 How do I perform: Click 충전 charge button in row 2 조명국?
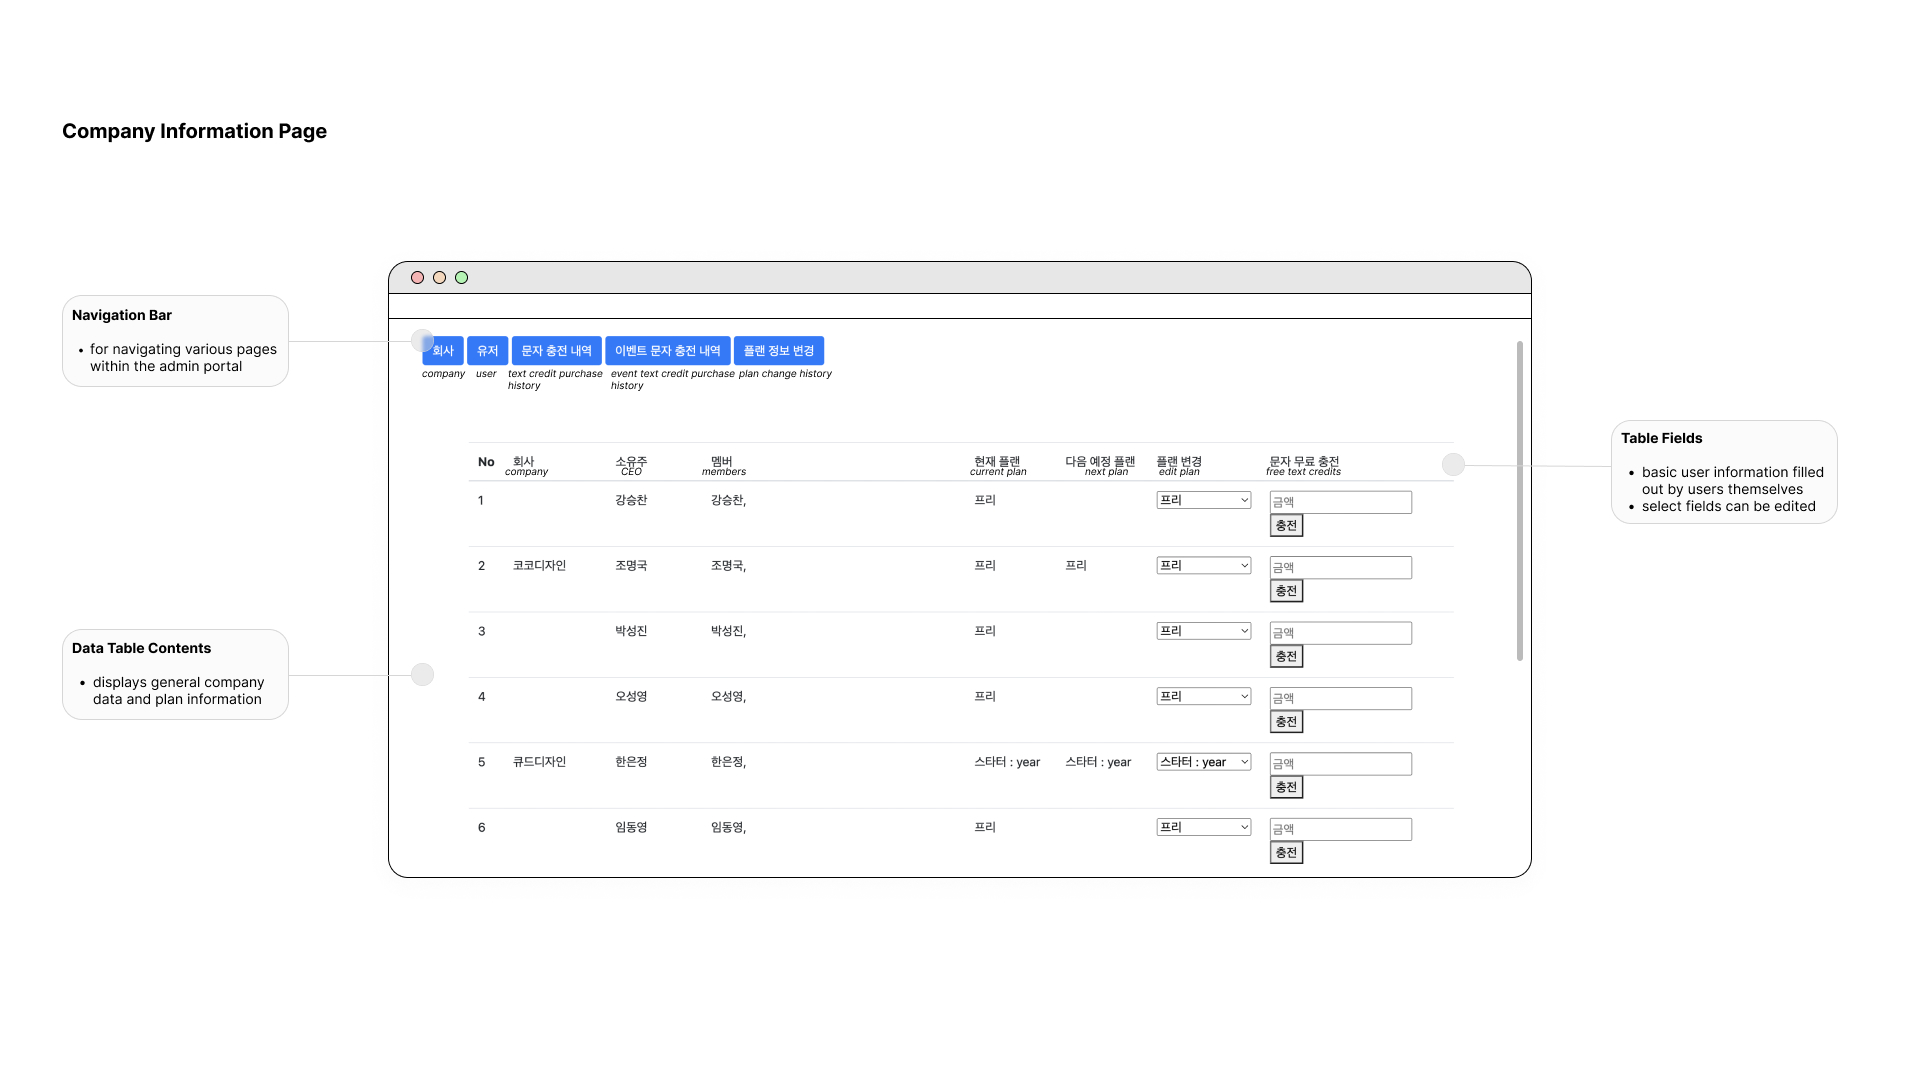1286,591
